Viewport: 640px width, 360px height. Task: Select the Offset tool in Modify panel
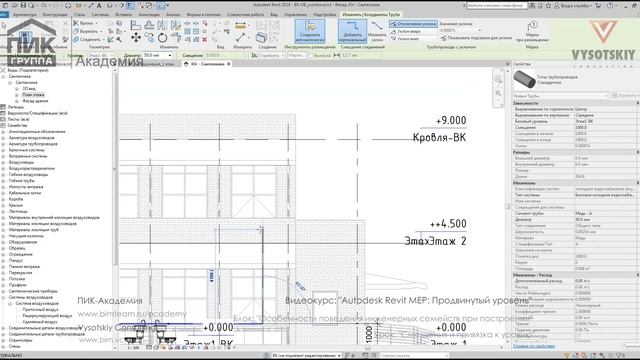point(149,25)
